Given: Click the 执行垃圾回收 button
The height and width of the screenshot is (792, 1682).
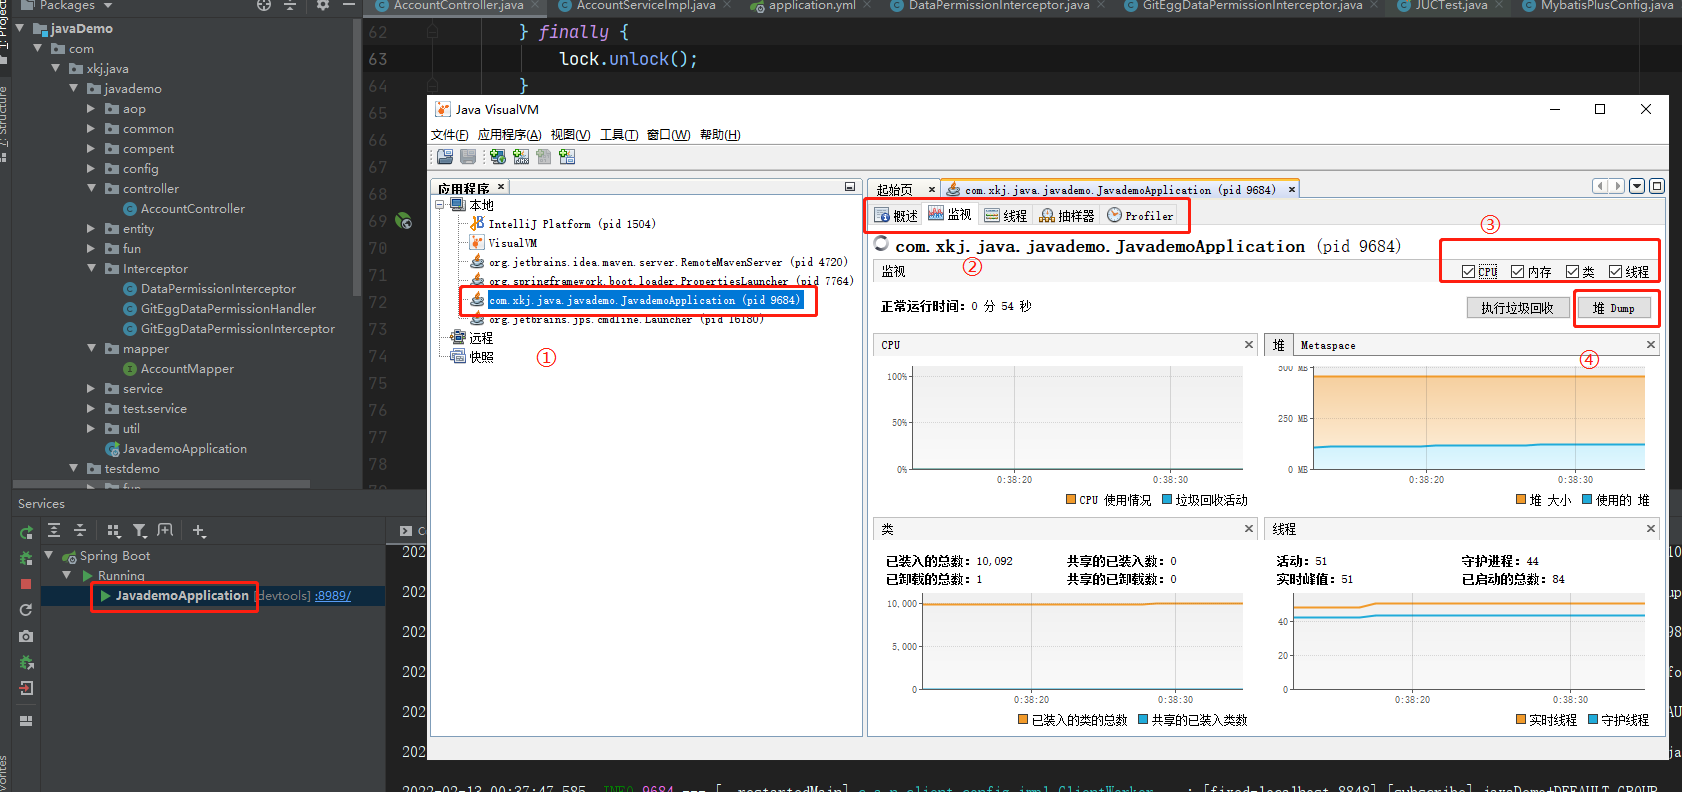Looking at the screenshot, I should (1517, 308).
